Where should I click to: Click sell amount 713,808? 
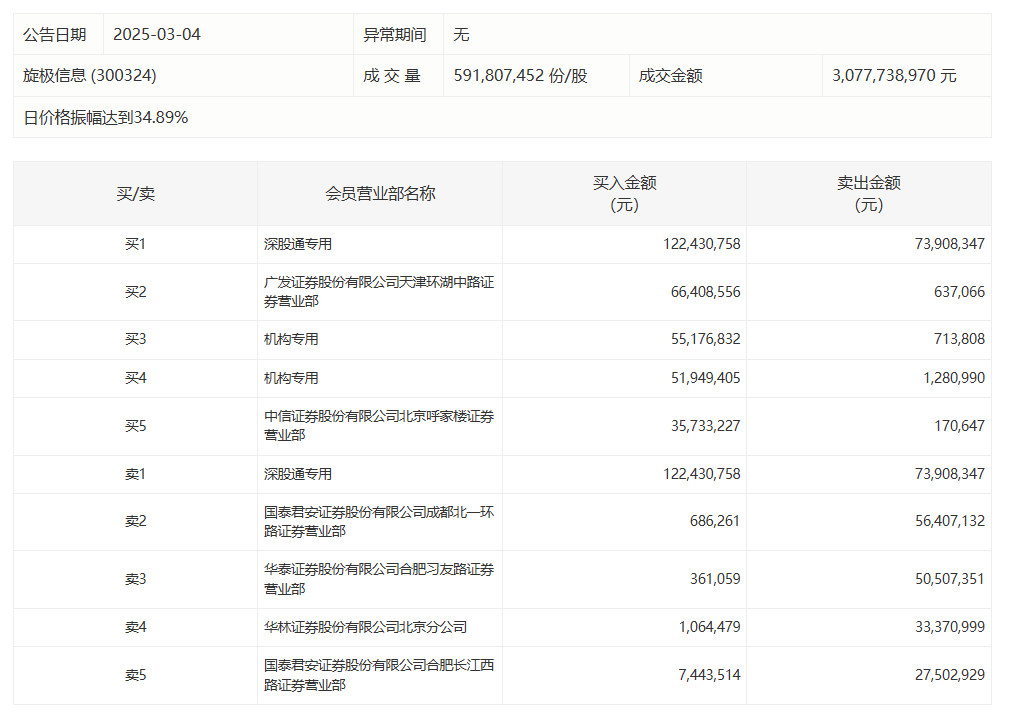click(959, 339)
